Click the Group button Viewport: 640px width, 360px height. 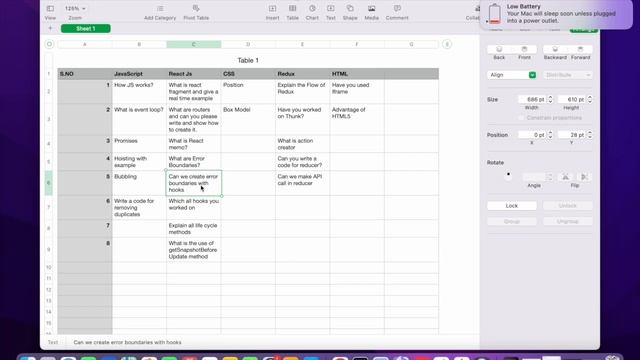pyautogui.click(x=512, y=221)
